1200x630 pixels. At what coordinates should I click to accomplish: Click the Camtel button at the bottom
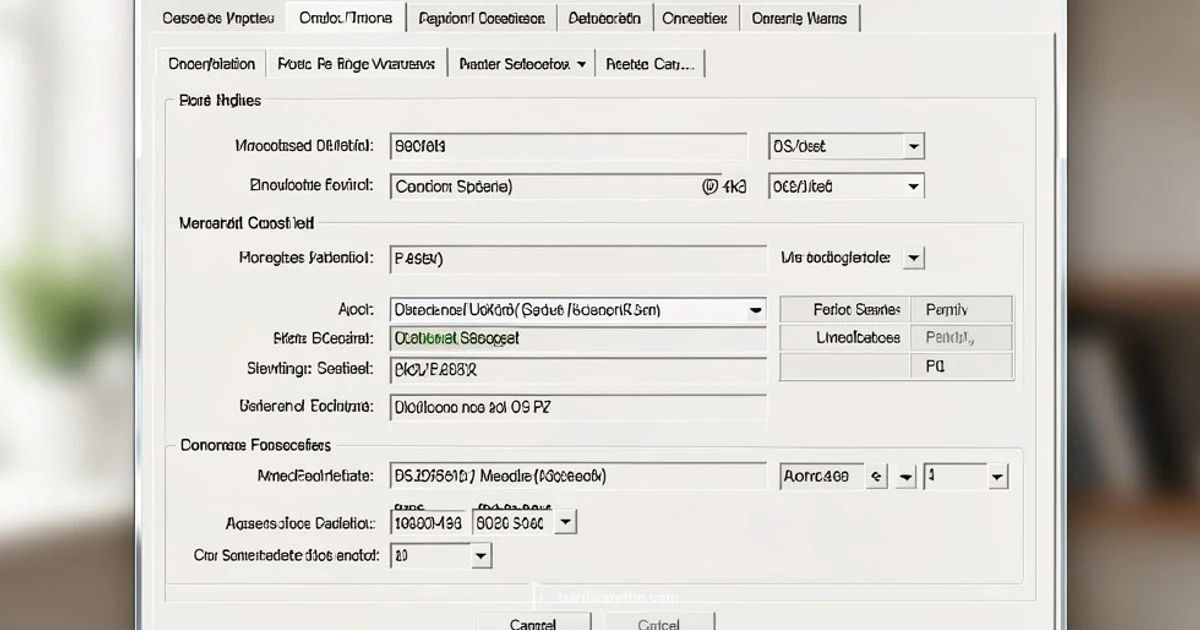pos(532,623)
